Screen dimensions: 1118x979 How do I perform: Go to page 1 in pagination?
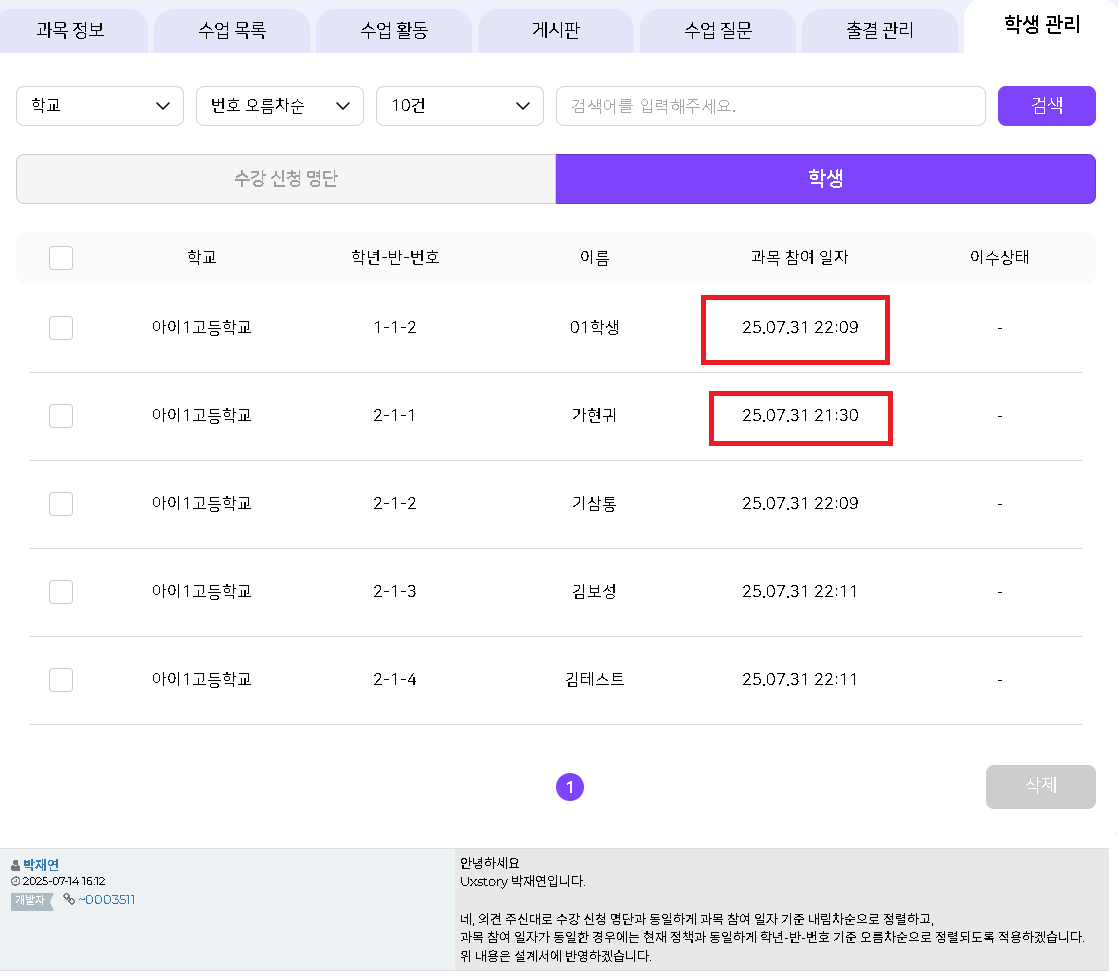[x=570, y=788]
